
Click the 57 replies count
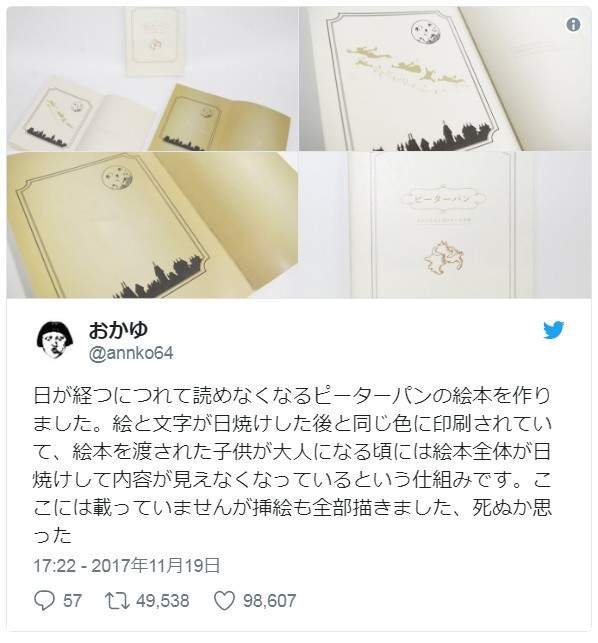point(73,601)
